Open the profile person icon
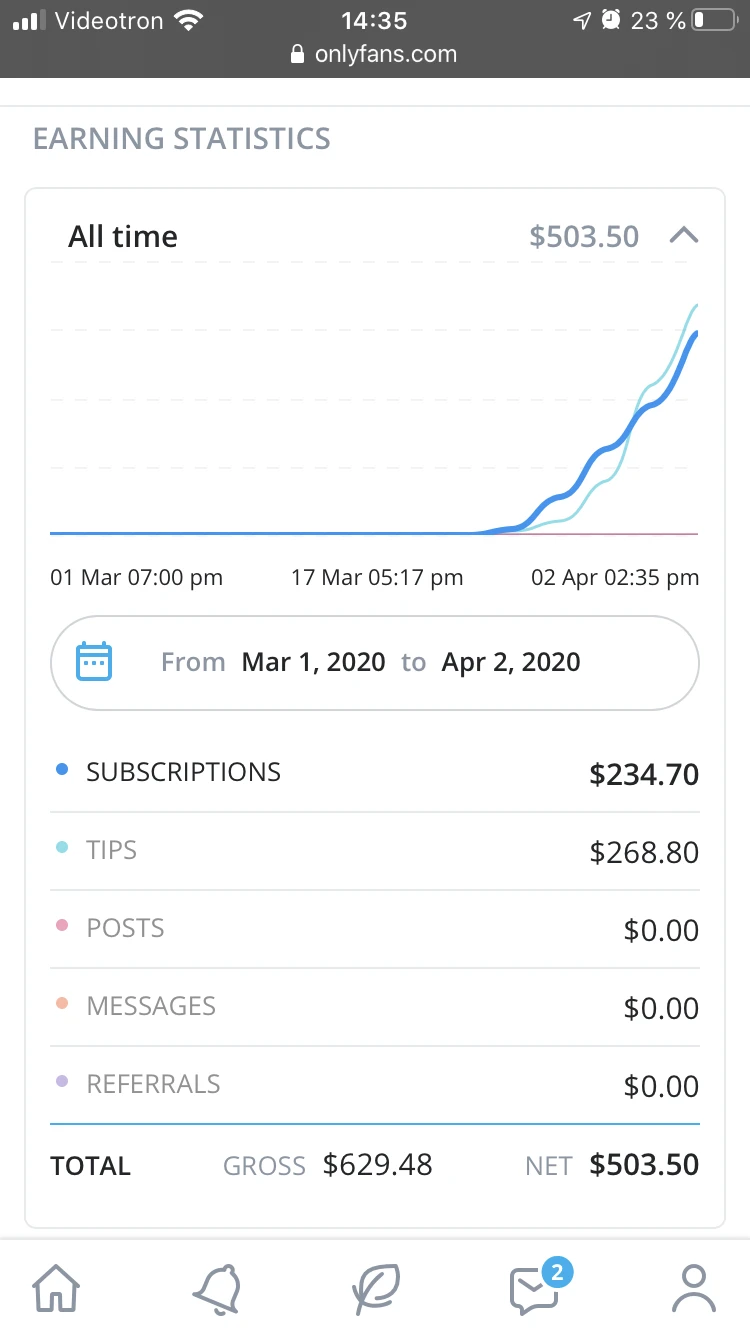 tap(693, 1288)
